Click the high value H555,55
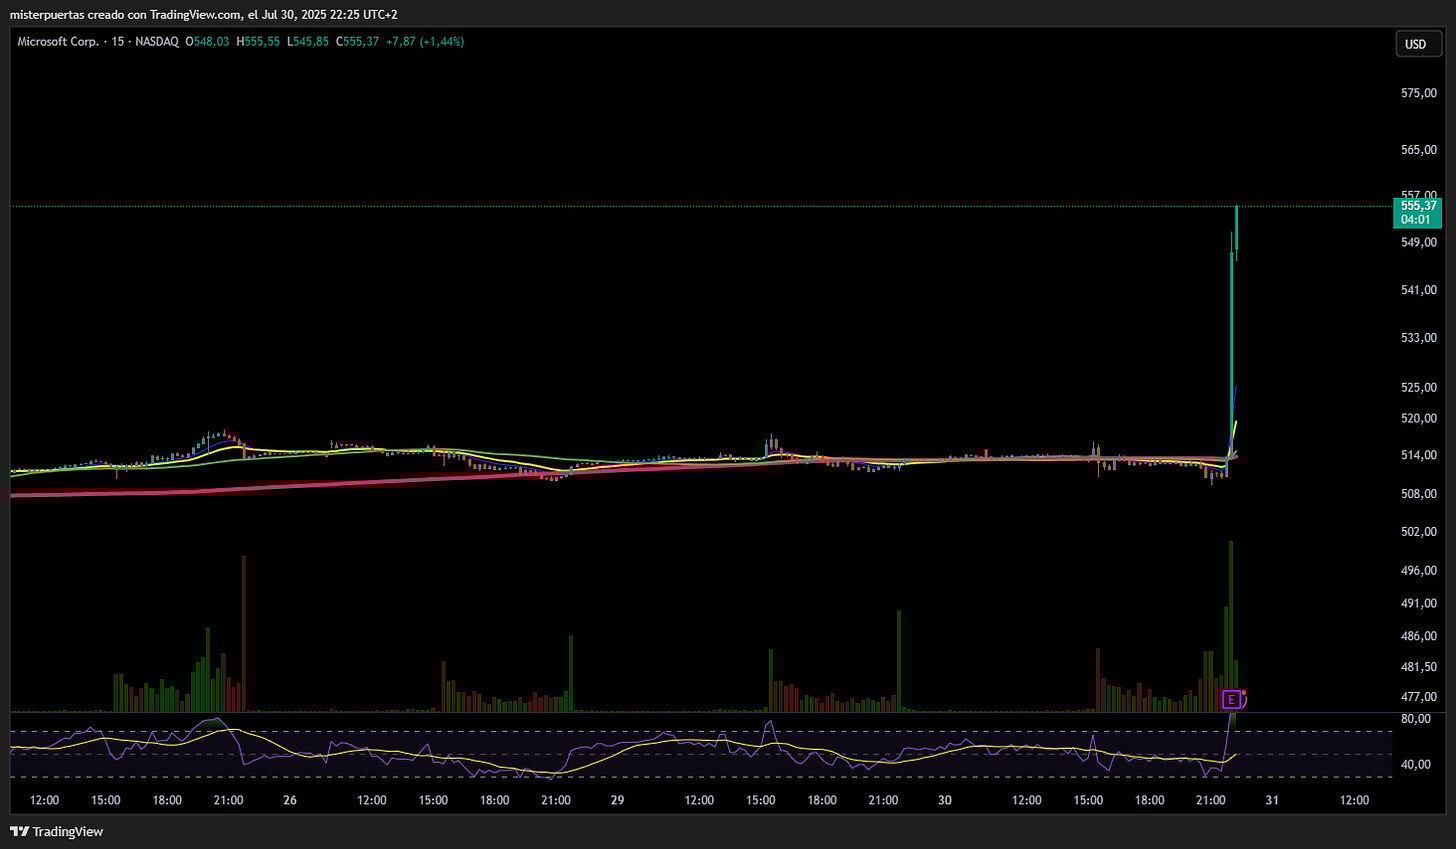This screenshot has width=1456, height=849. pos(257,42)
